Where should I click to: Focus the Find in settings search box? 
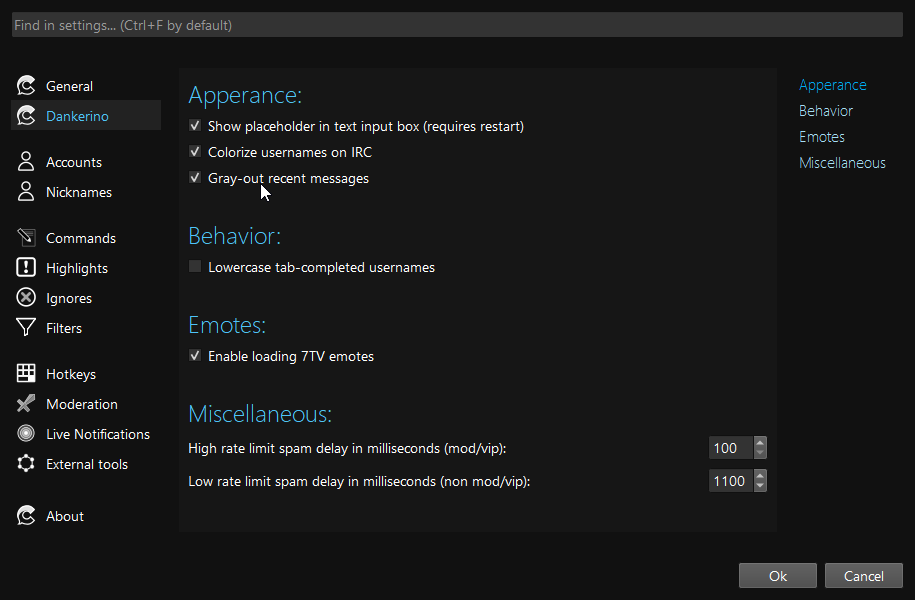pyautogui.click(x=457, y=25)
